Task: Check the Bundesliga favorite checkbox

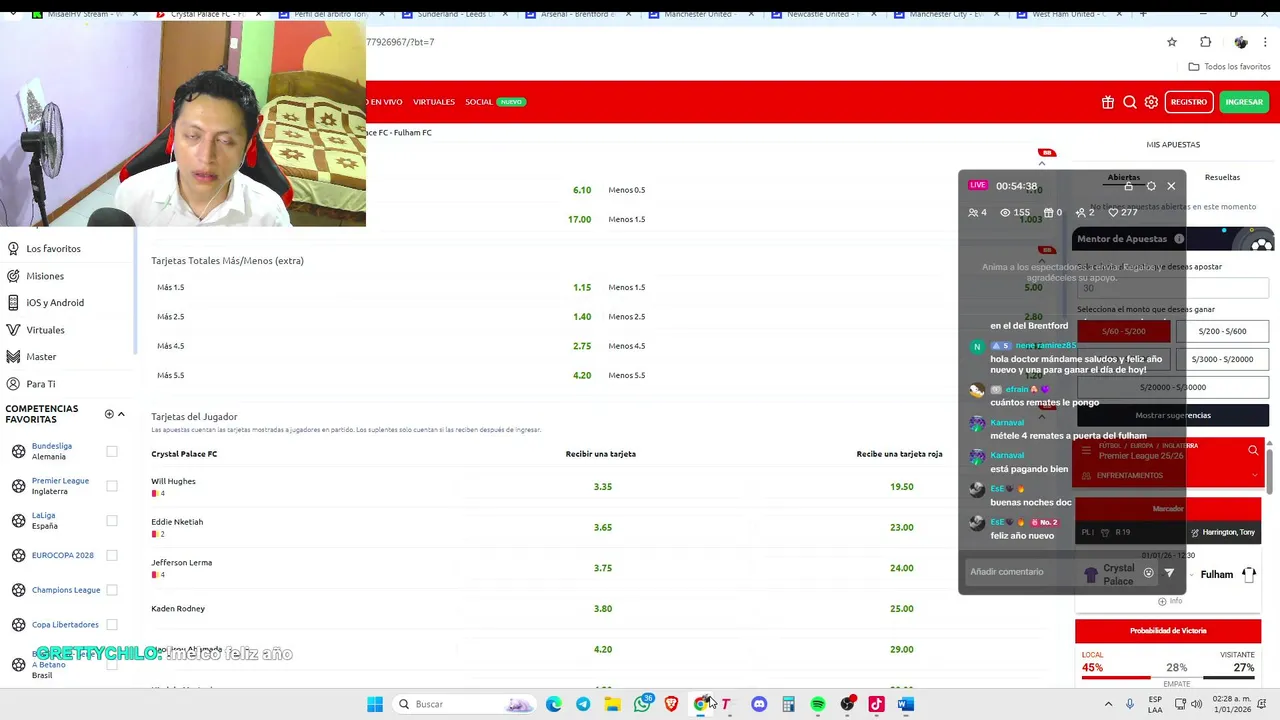Action: (112, 451)
